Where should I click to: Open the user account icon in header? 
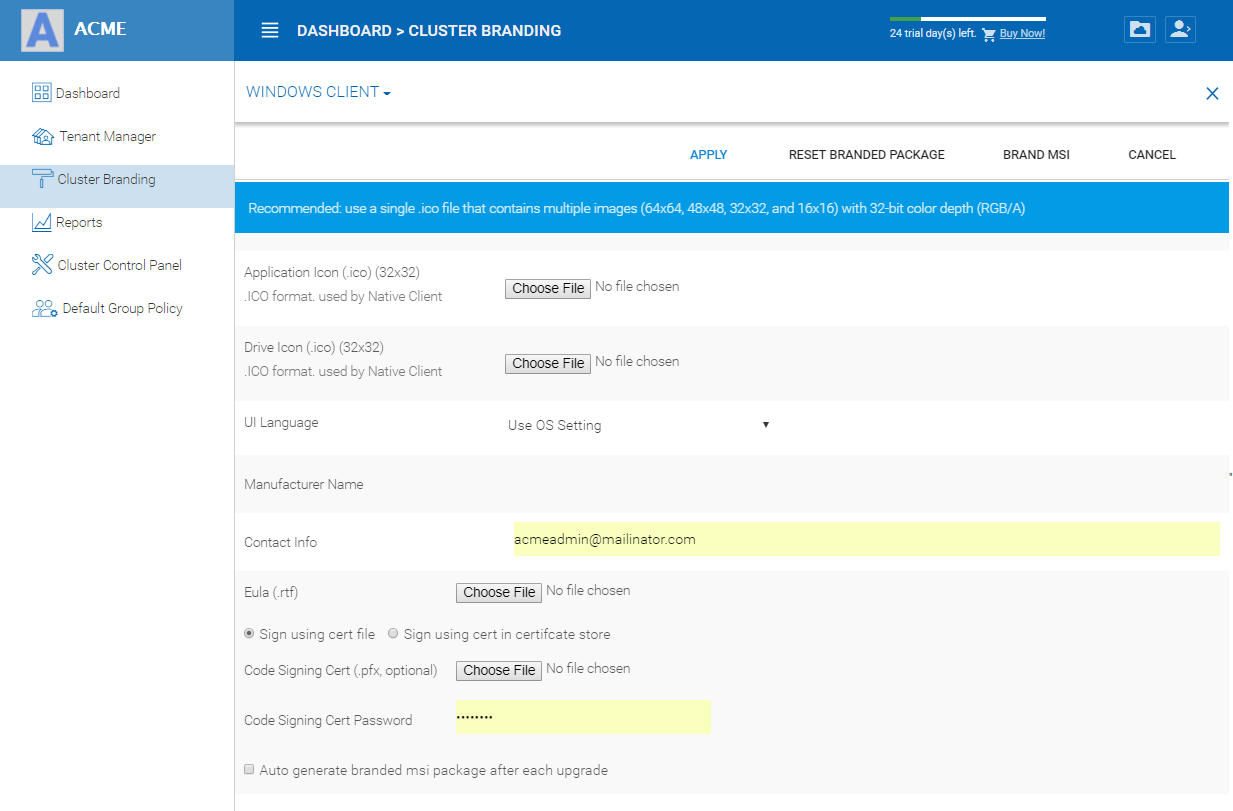click(x=1180, y=29)
